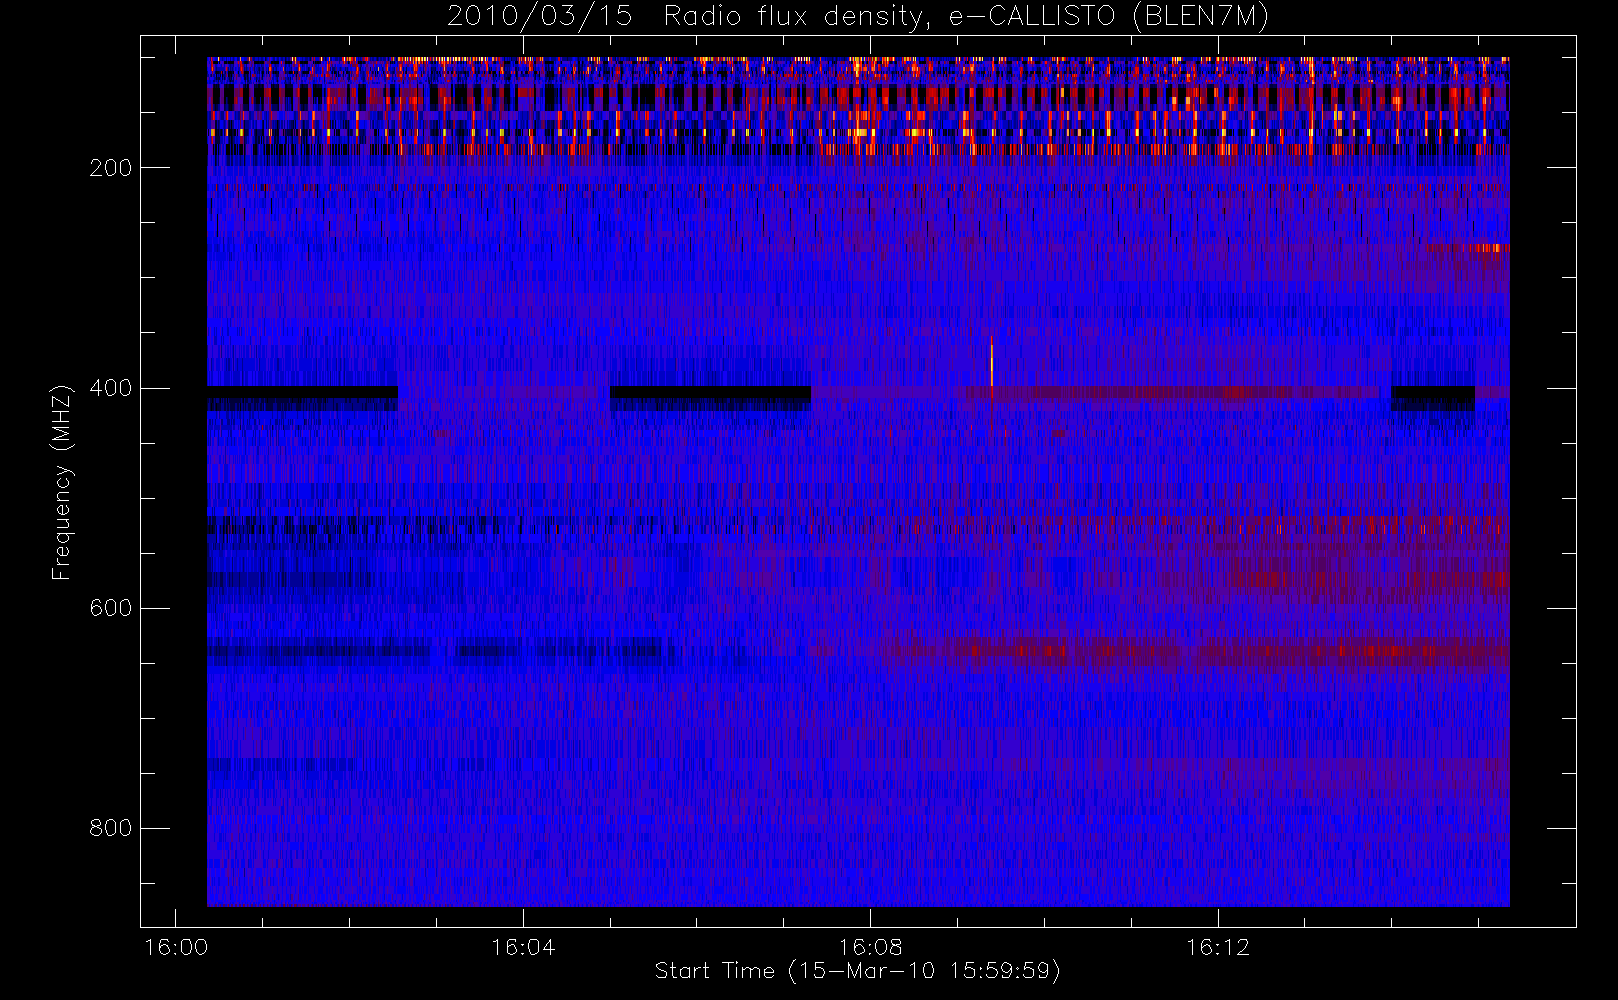Image resolution: width=1618 pixels, height=1000 pixels.
Task: Click the 400 frequency tick label
Action: pyautogui.click(x=110, y=388)
